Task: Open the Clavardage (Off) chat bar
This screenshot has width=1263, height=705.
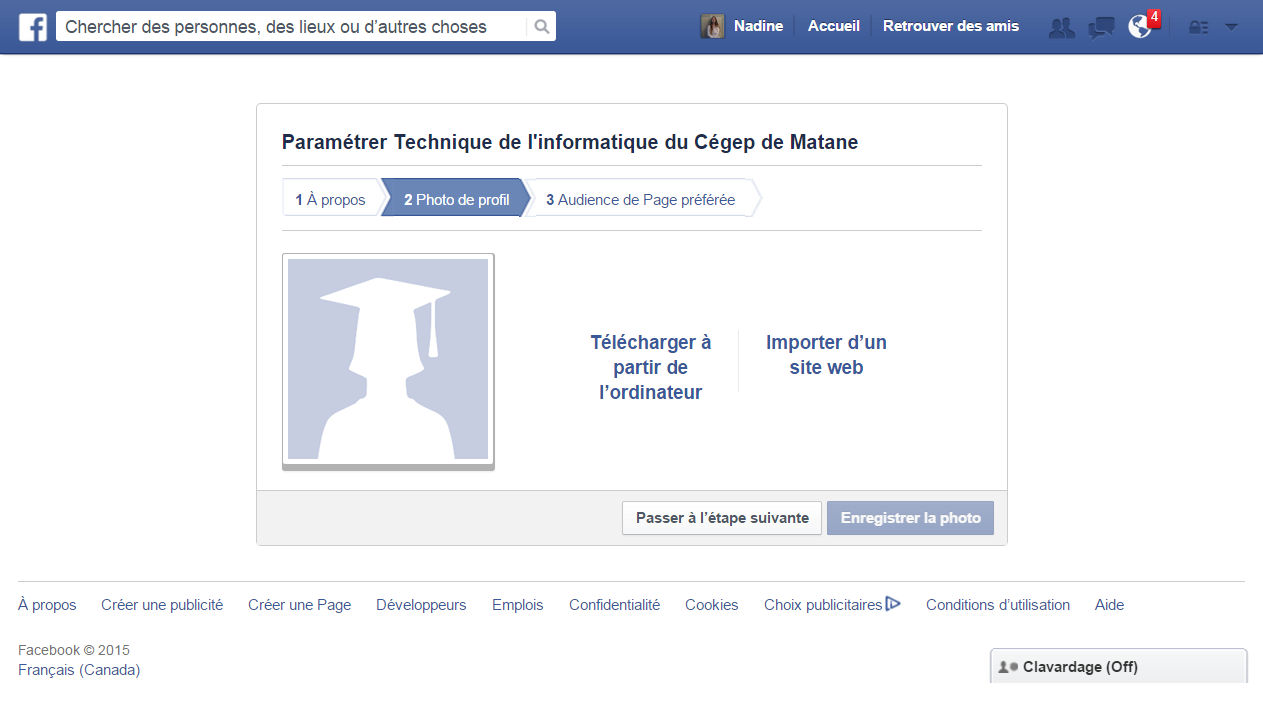Action: (x=1119, y=667)
